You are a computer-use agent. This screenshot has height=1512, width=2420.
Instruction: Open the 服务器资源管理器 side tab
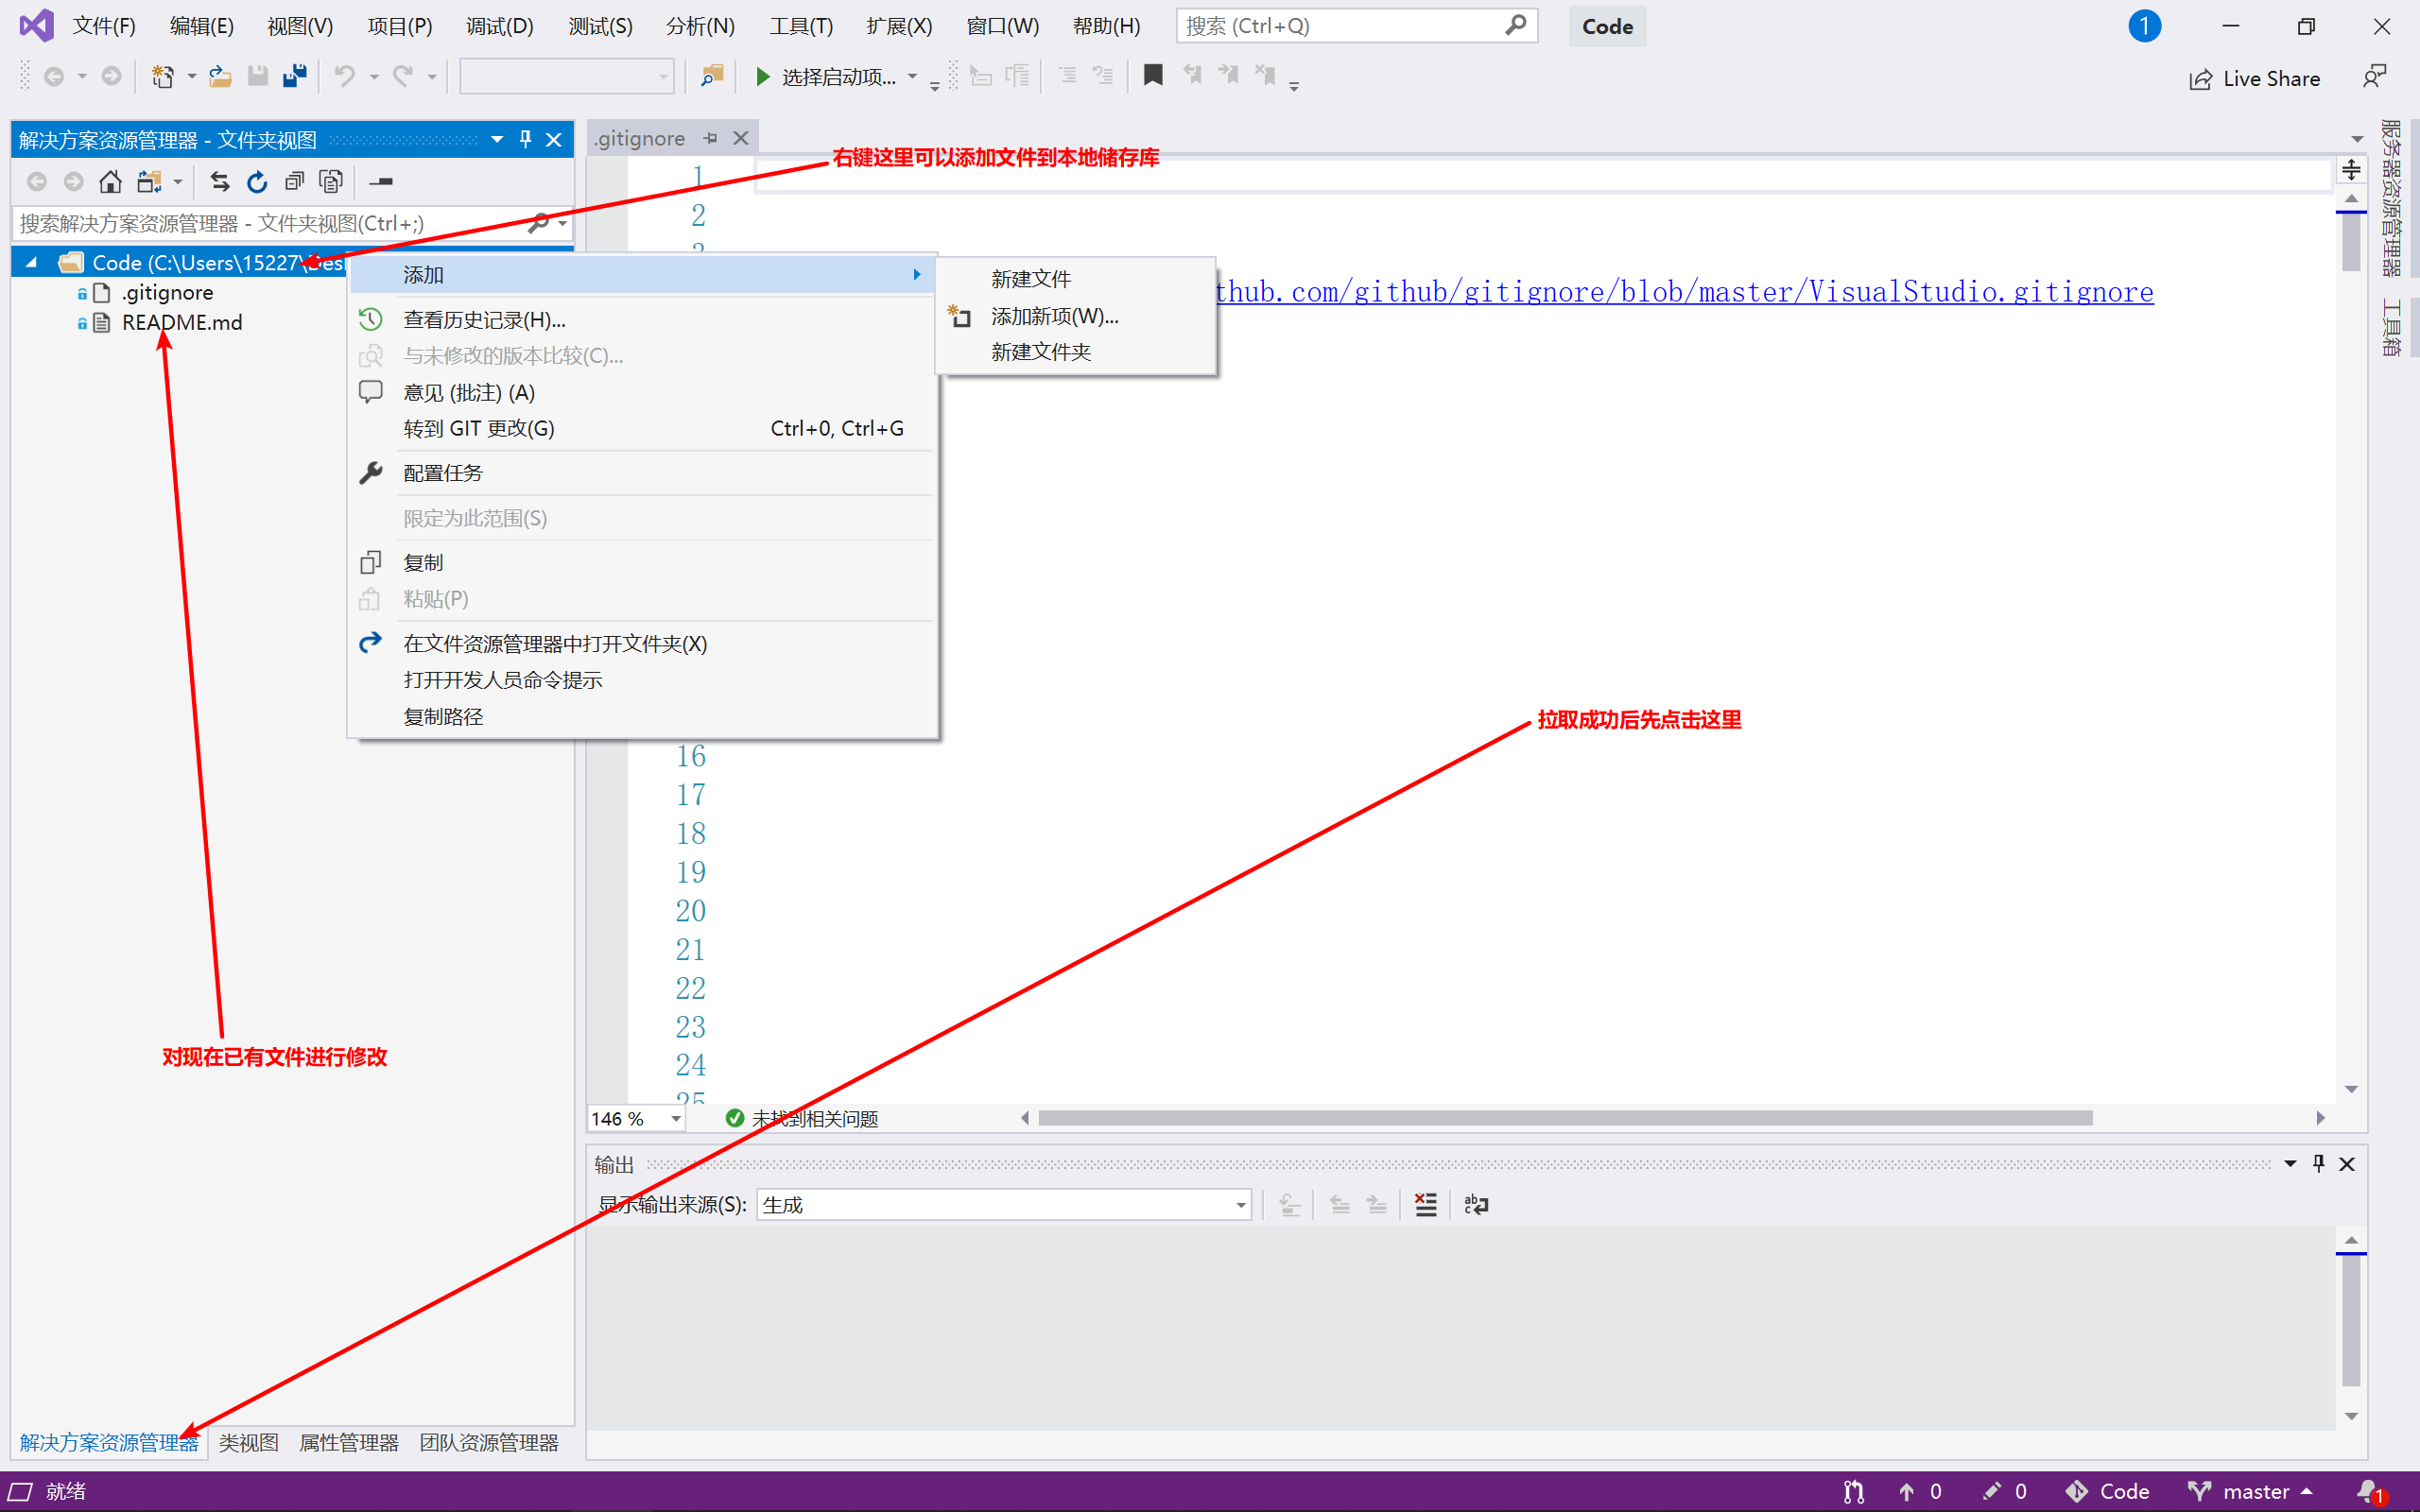(2392, 198)
